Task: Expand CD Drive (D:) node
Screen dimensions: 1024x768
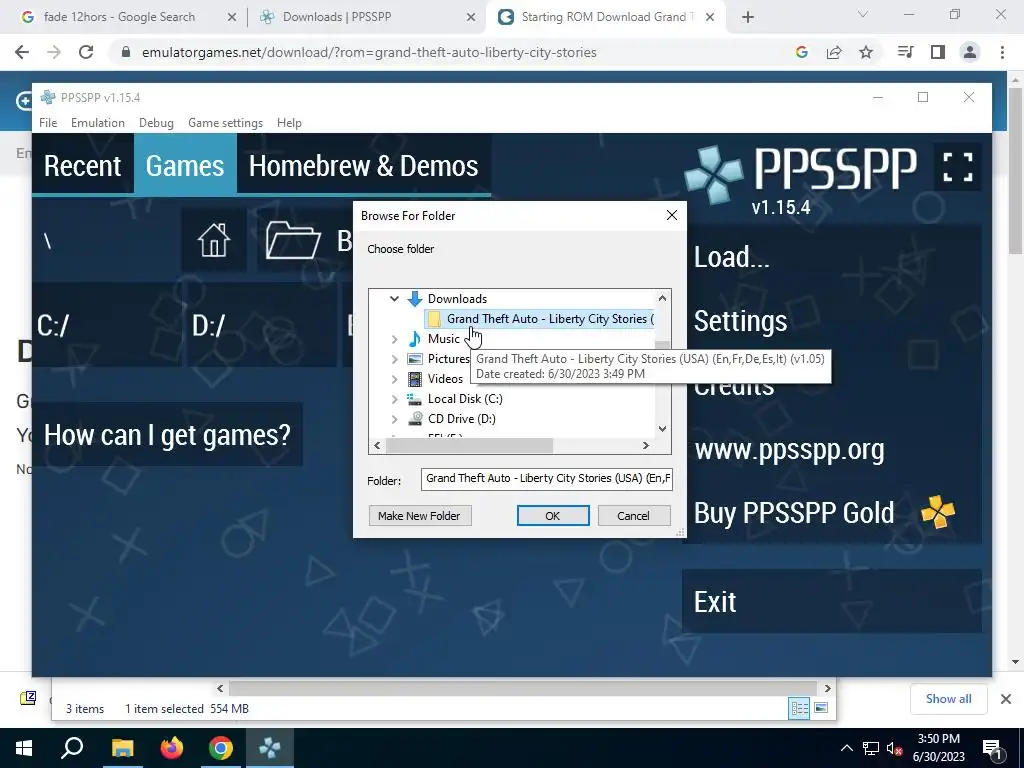Action: click(x=394, y=419)
